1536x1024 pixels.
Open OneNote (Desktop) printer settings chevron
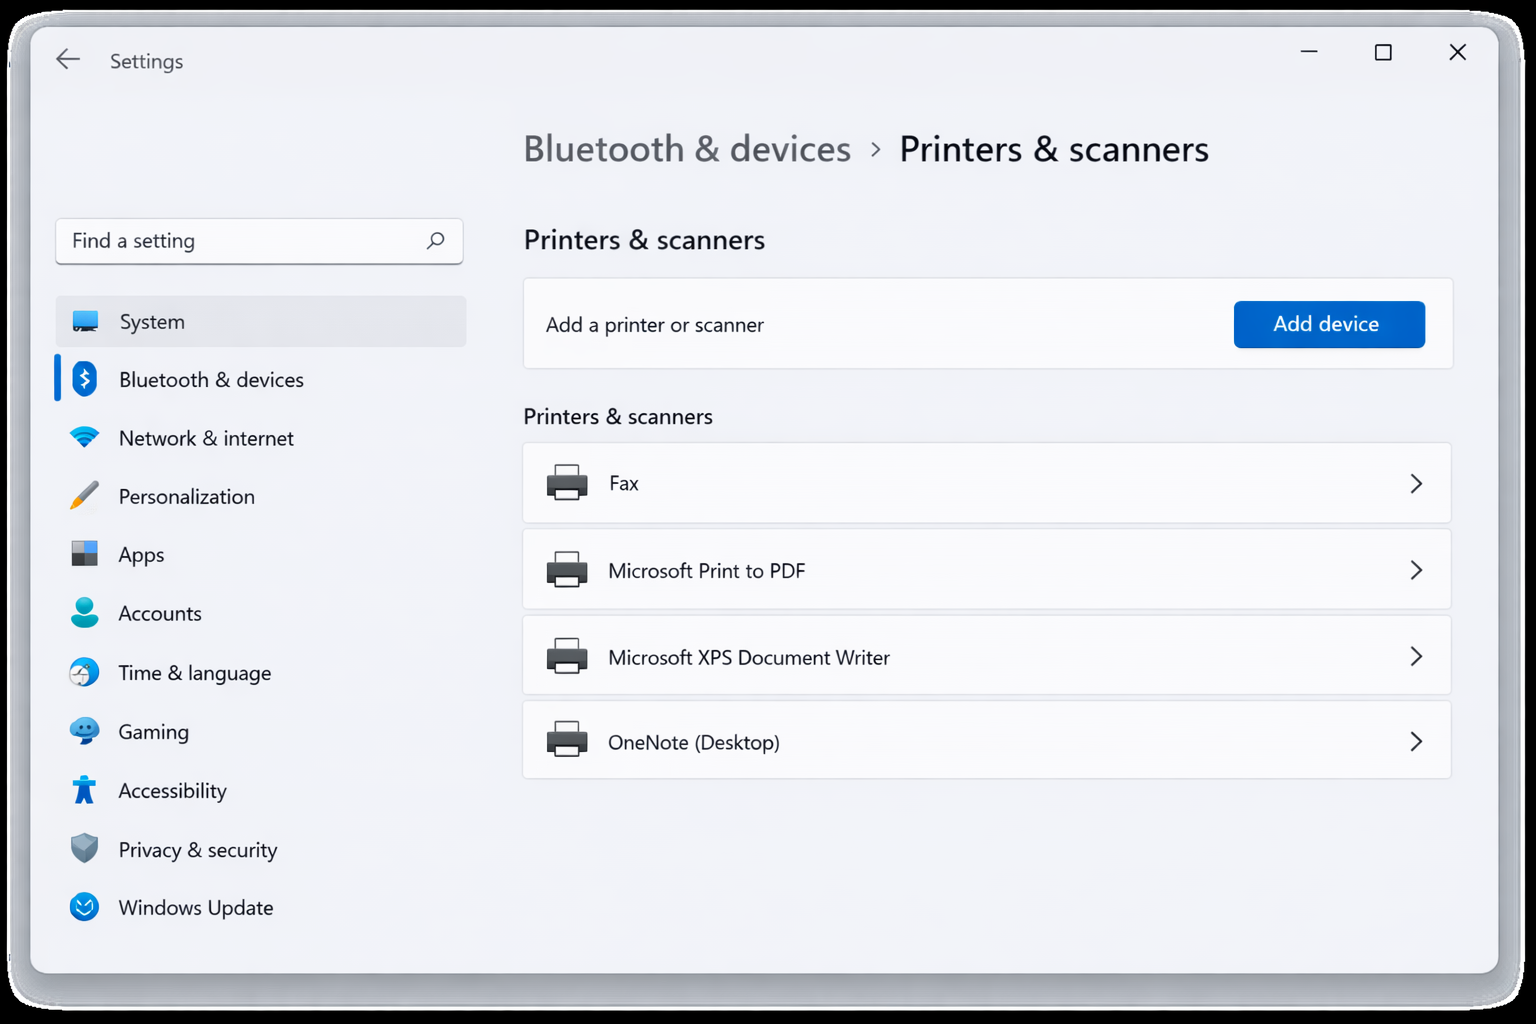[1416, 741]
